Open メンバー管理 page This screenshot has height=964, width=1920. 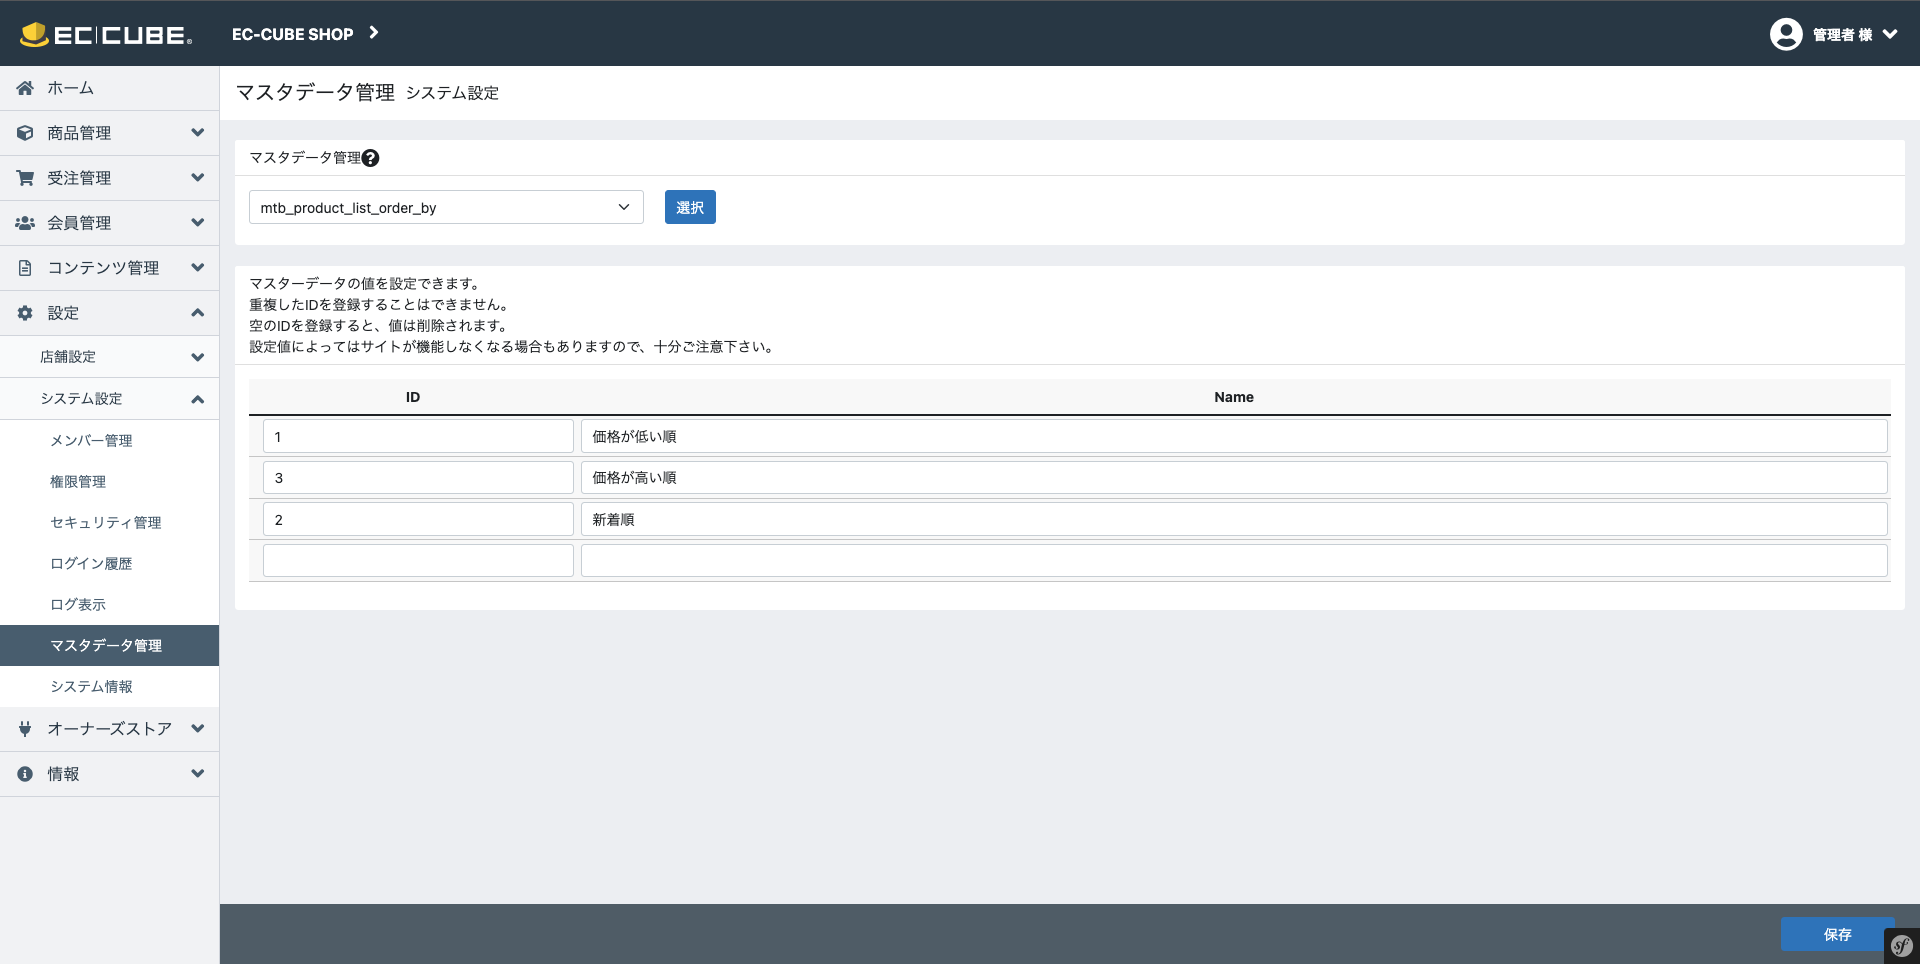(91, 440)
